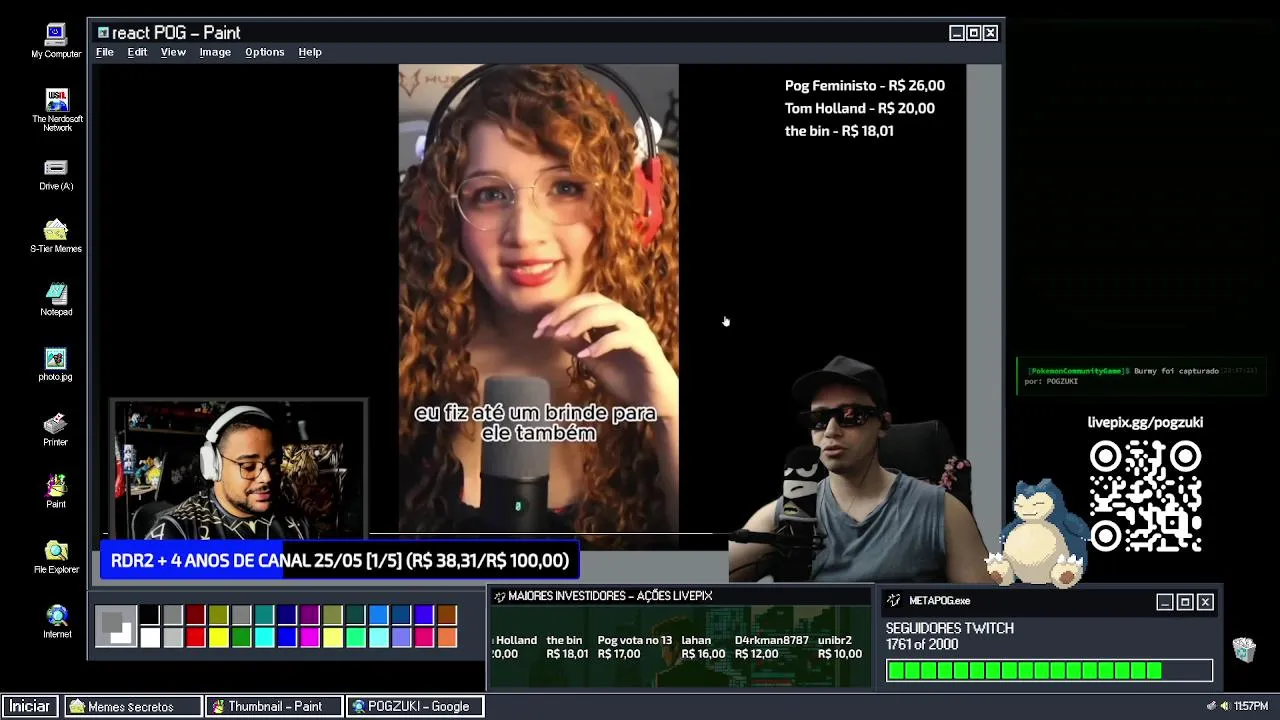
Task: Open The Nerdsoft Network desktop icon
Action: (57, 109)
